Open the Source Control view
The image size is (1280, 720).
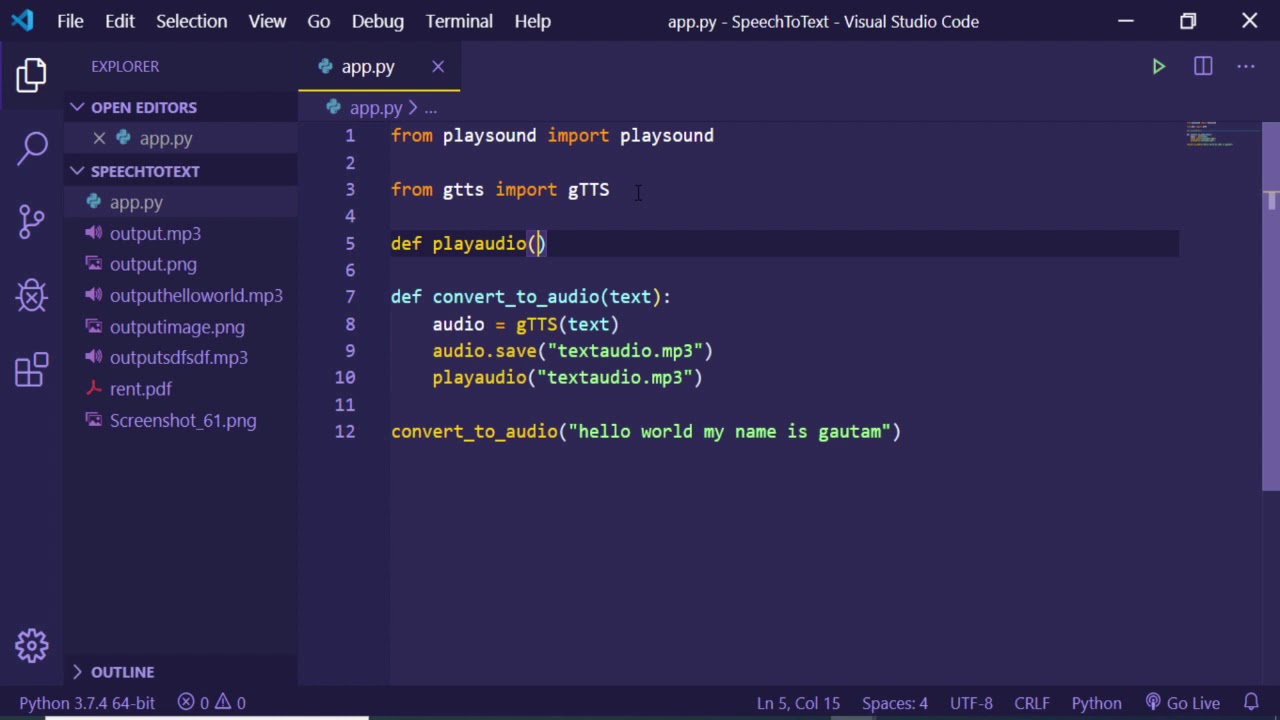coord(32,221)
